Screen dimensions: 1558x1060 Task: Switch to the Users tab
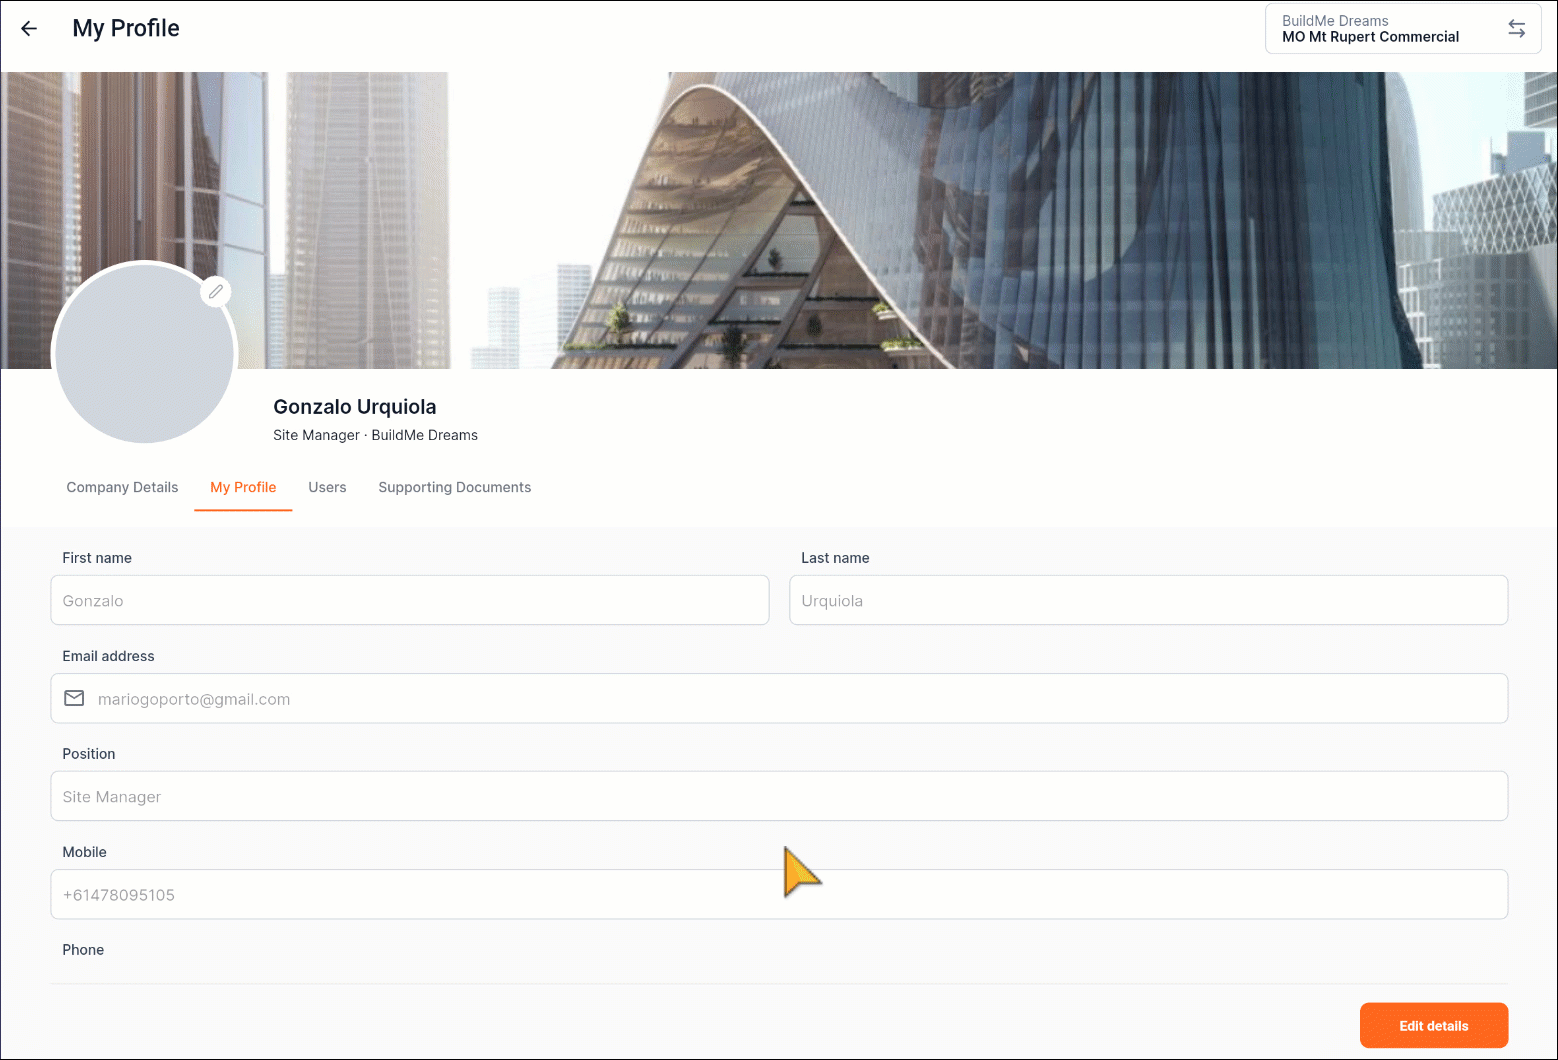tap(327, 487)
